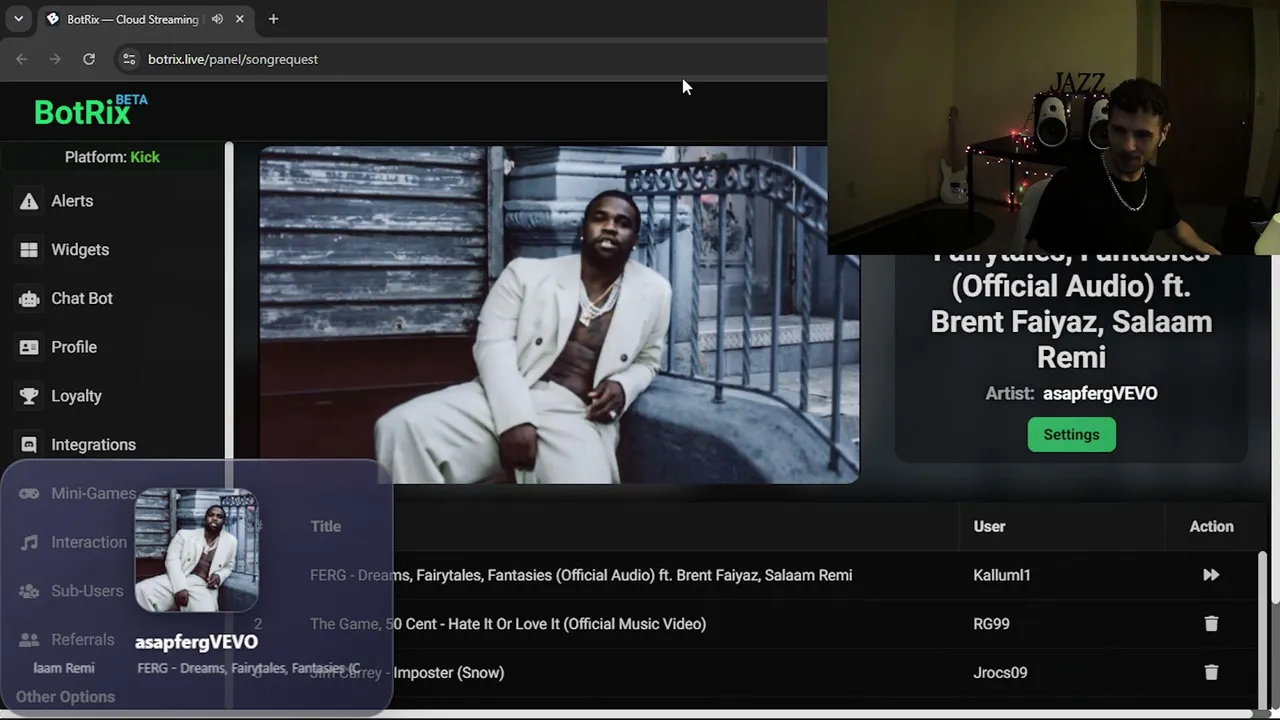
Task: Click the Integrations sidebar icon
Action: tap(29, 445)
